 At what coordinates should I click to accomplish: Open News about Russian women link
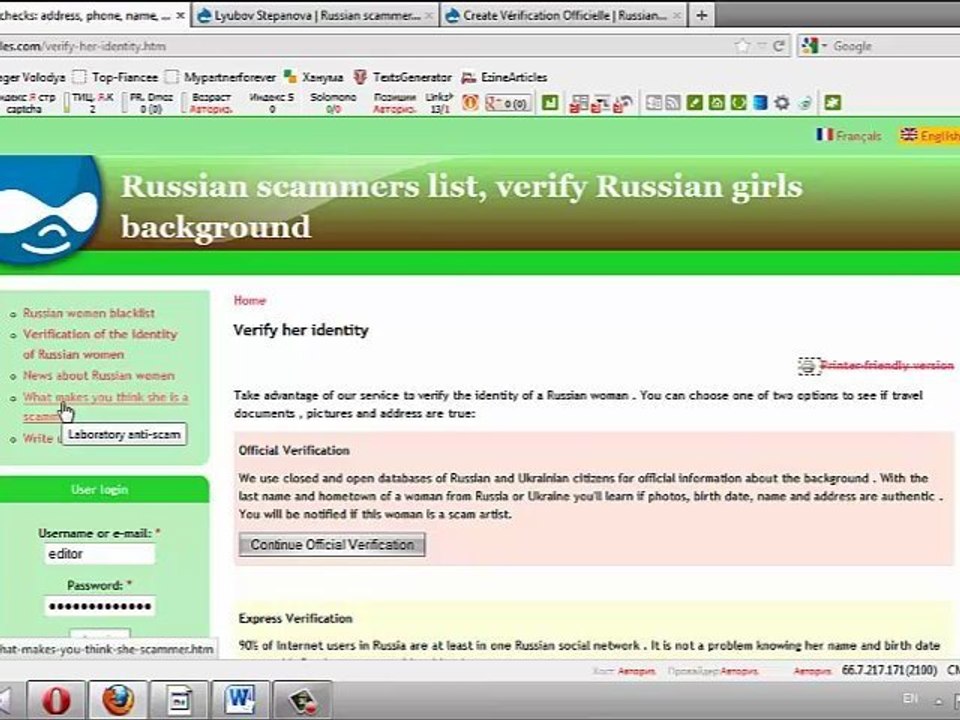tap(99, 375)
